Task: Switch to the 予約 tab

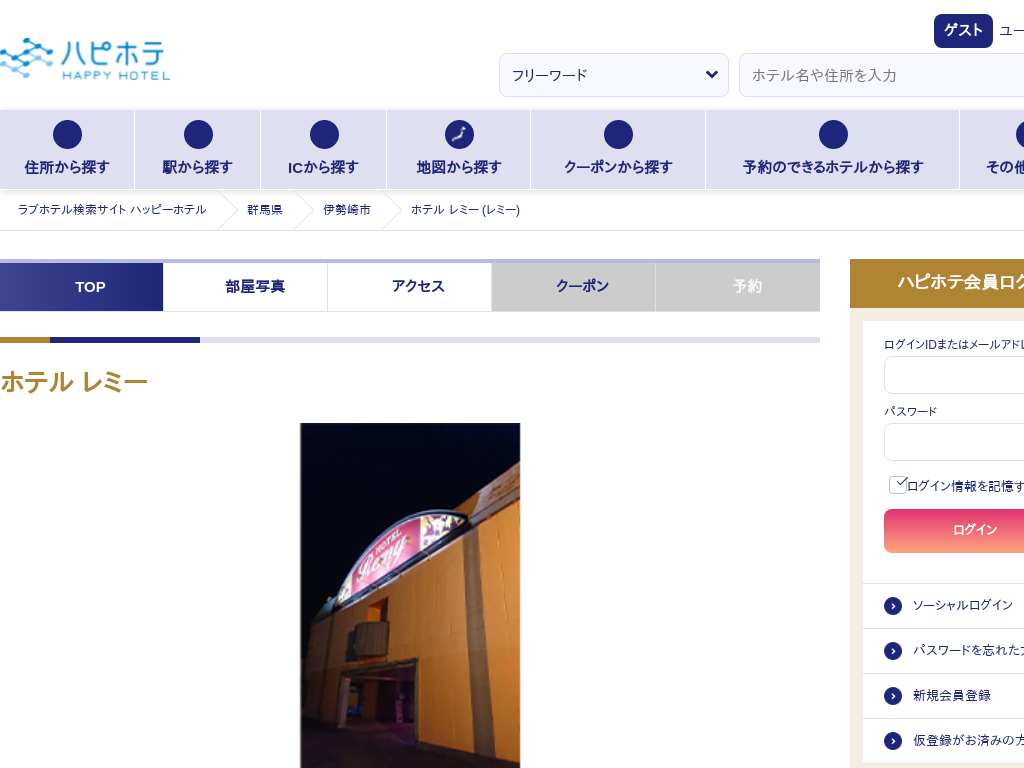Action: click(x=738, y=287)
